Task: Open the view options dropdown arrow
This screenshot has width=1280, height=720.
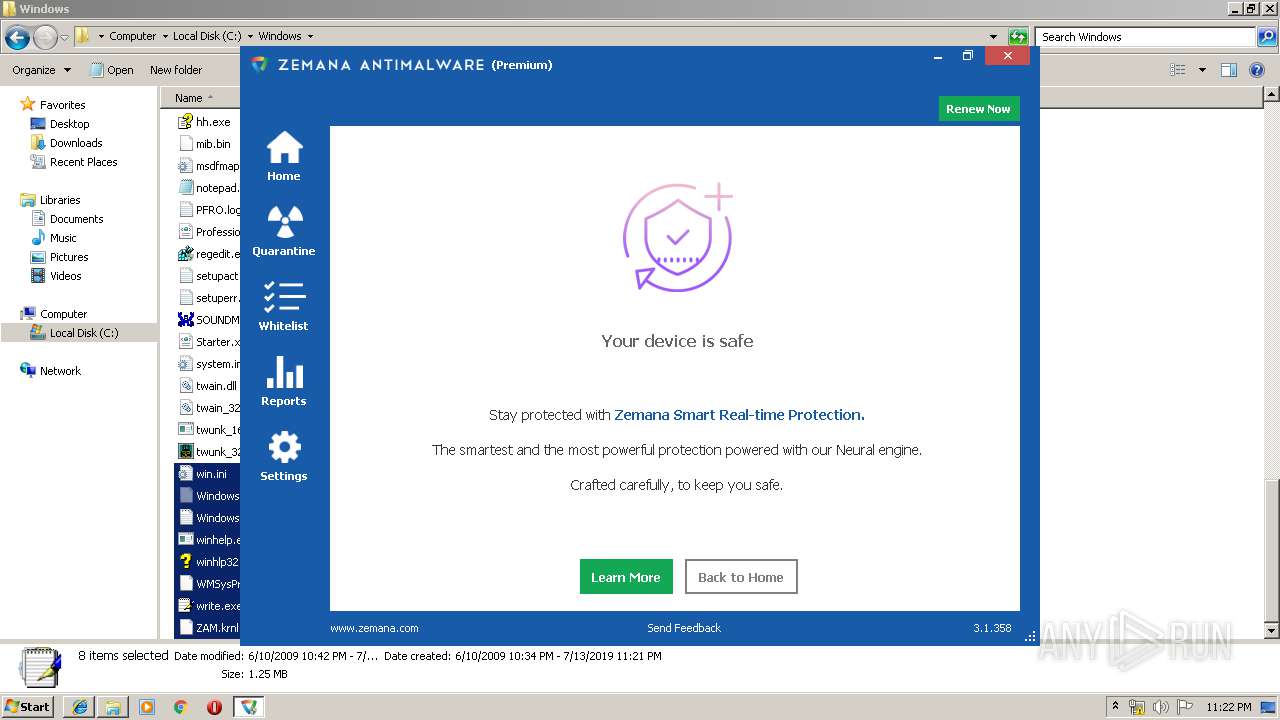Action: pos(1202,70)
